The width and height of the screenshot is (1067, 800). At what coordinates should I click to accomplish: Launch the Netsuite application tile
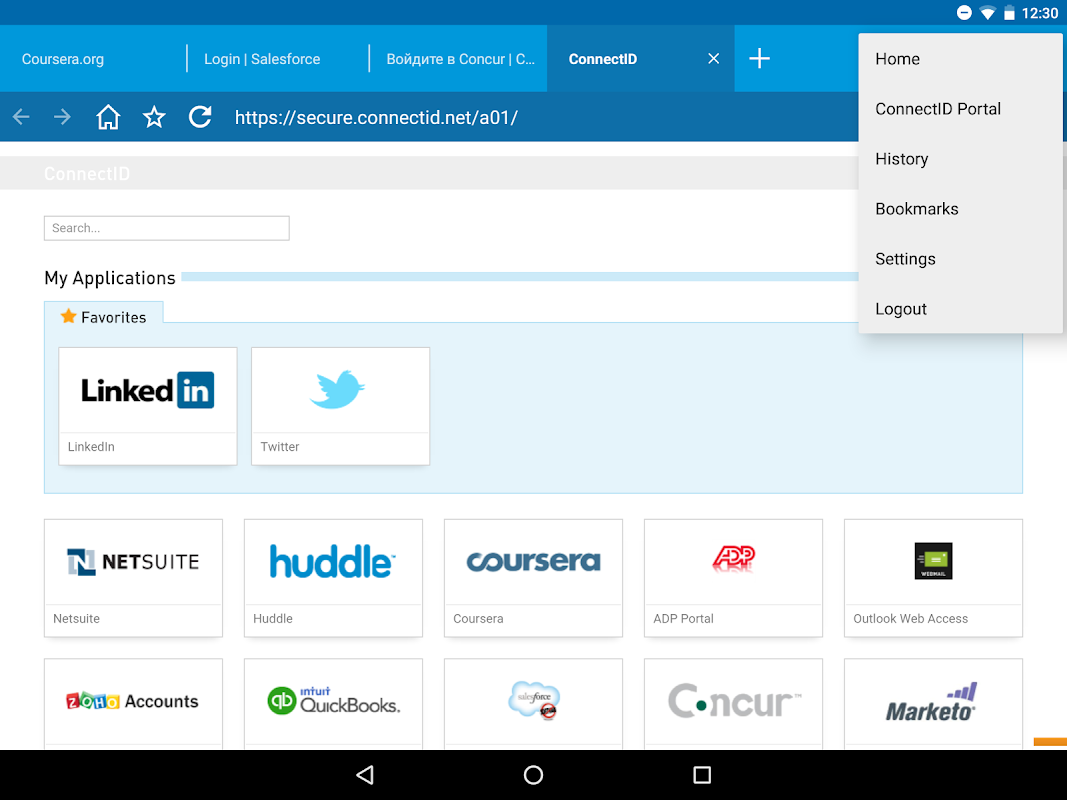[133, 578]
